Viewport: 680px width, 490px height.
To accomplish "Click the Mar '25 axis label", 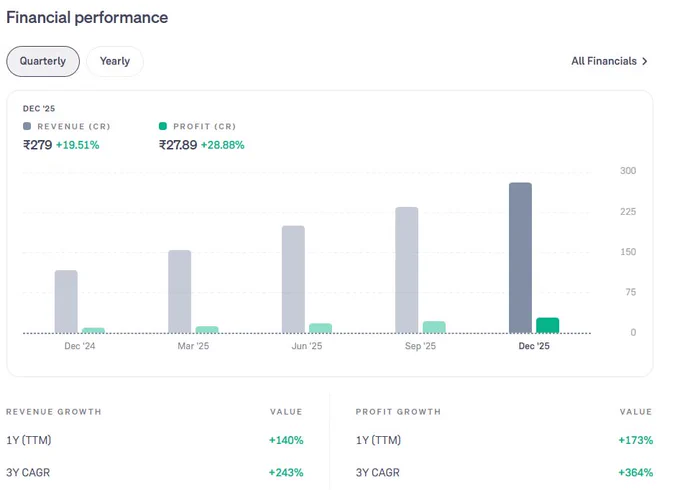I will point(193,346).
